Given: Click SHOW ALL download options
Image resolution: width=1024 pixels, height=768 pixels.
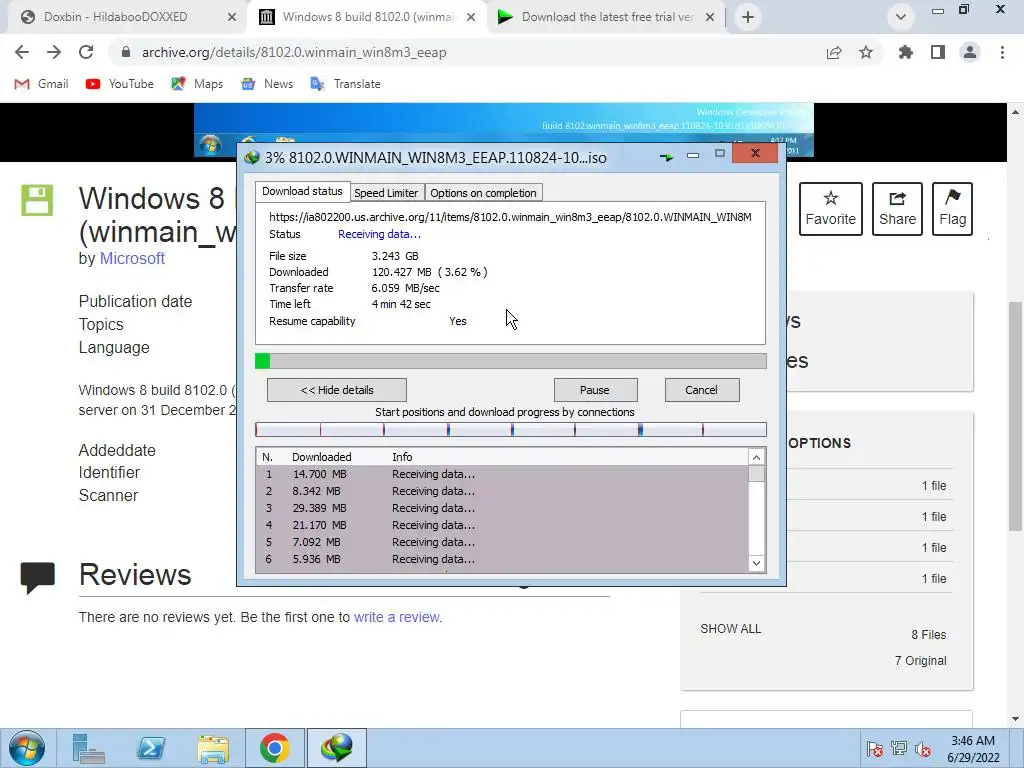Looking at the screenshot, I should tap(731, 629).
